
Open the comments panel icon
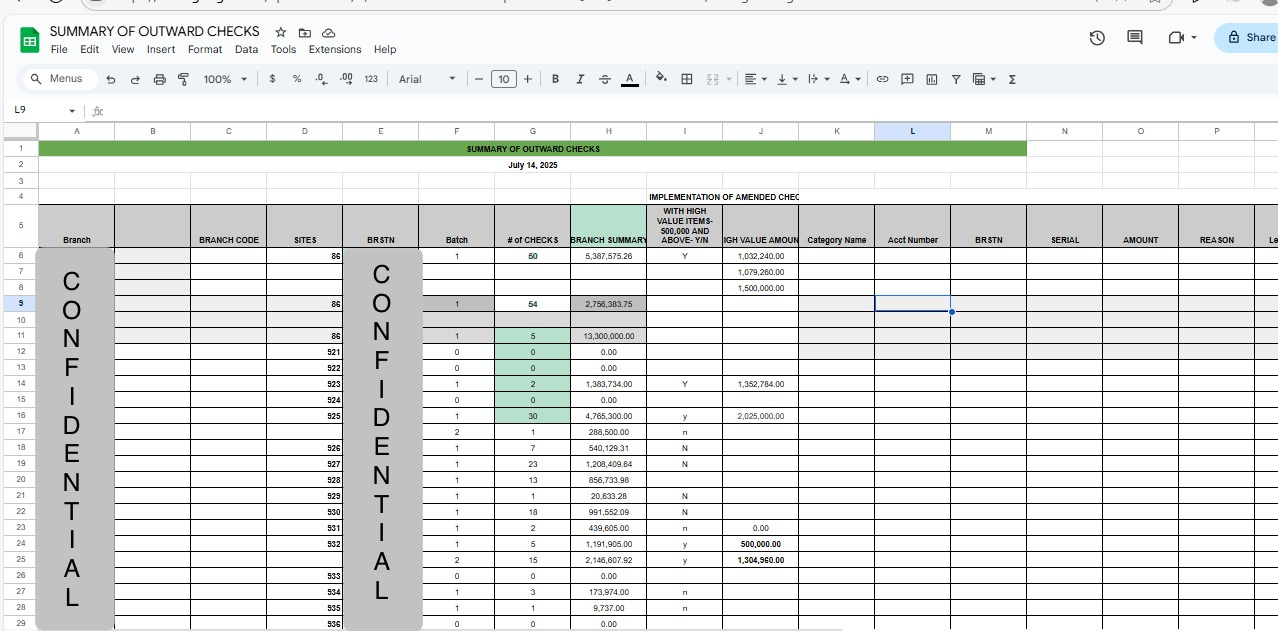click(1135, 38)
